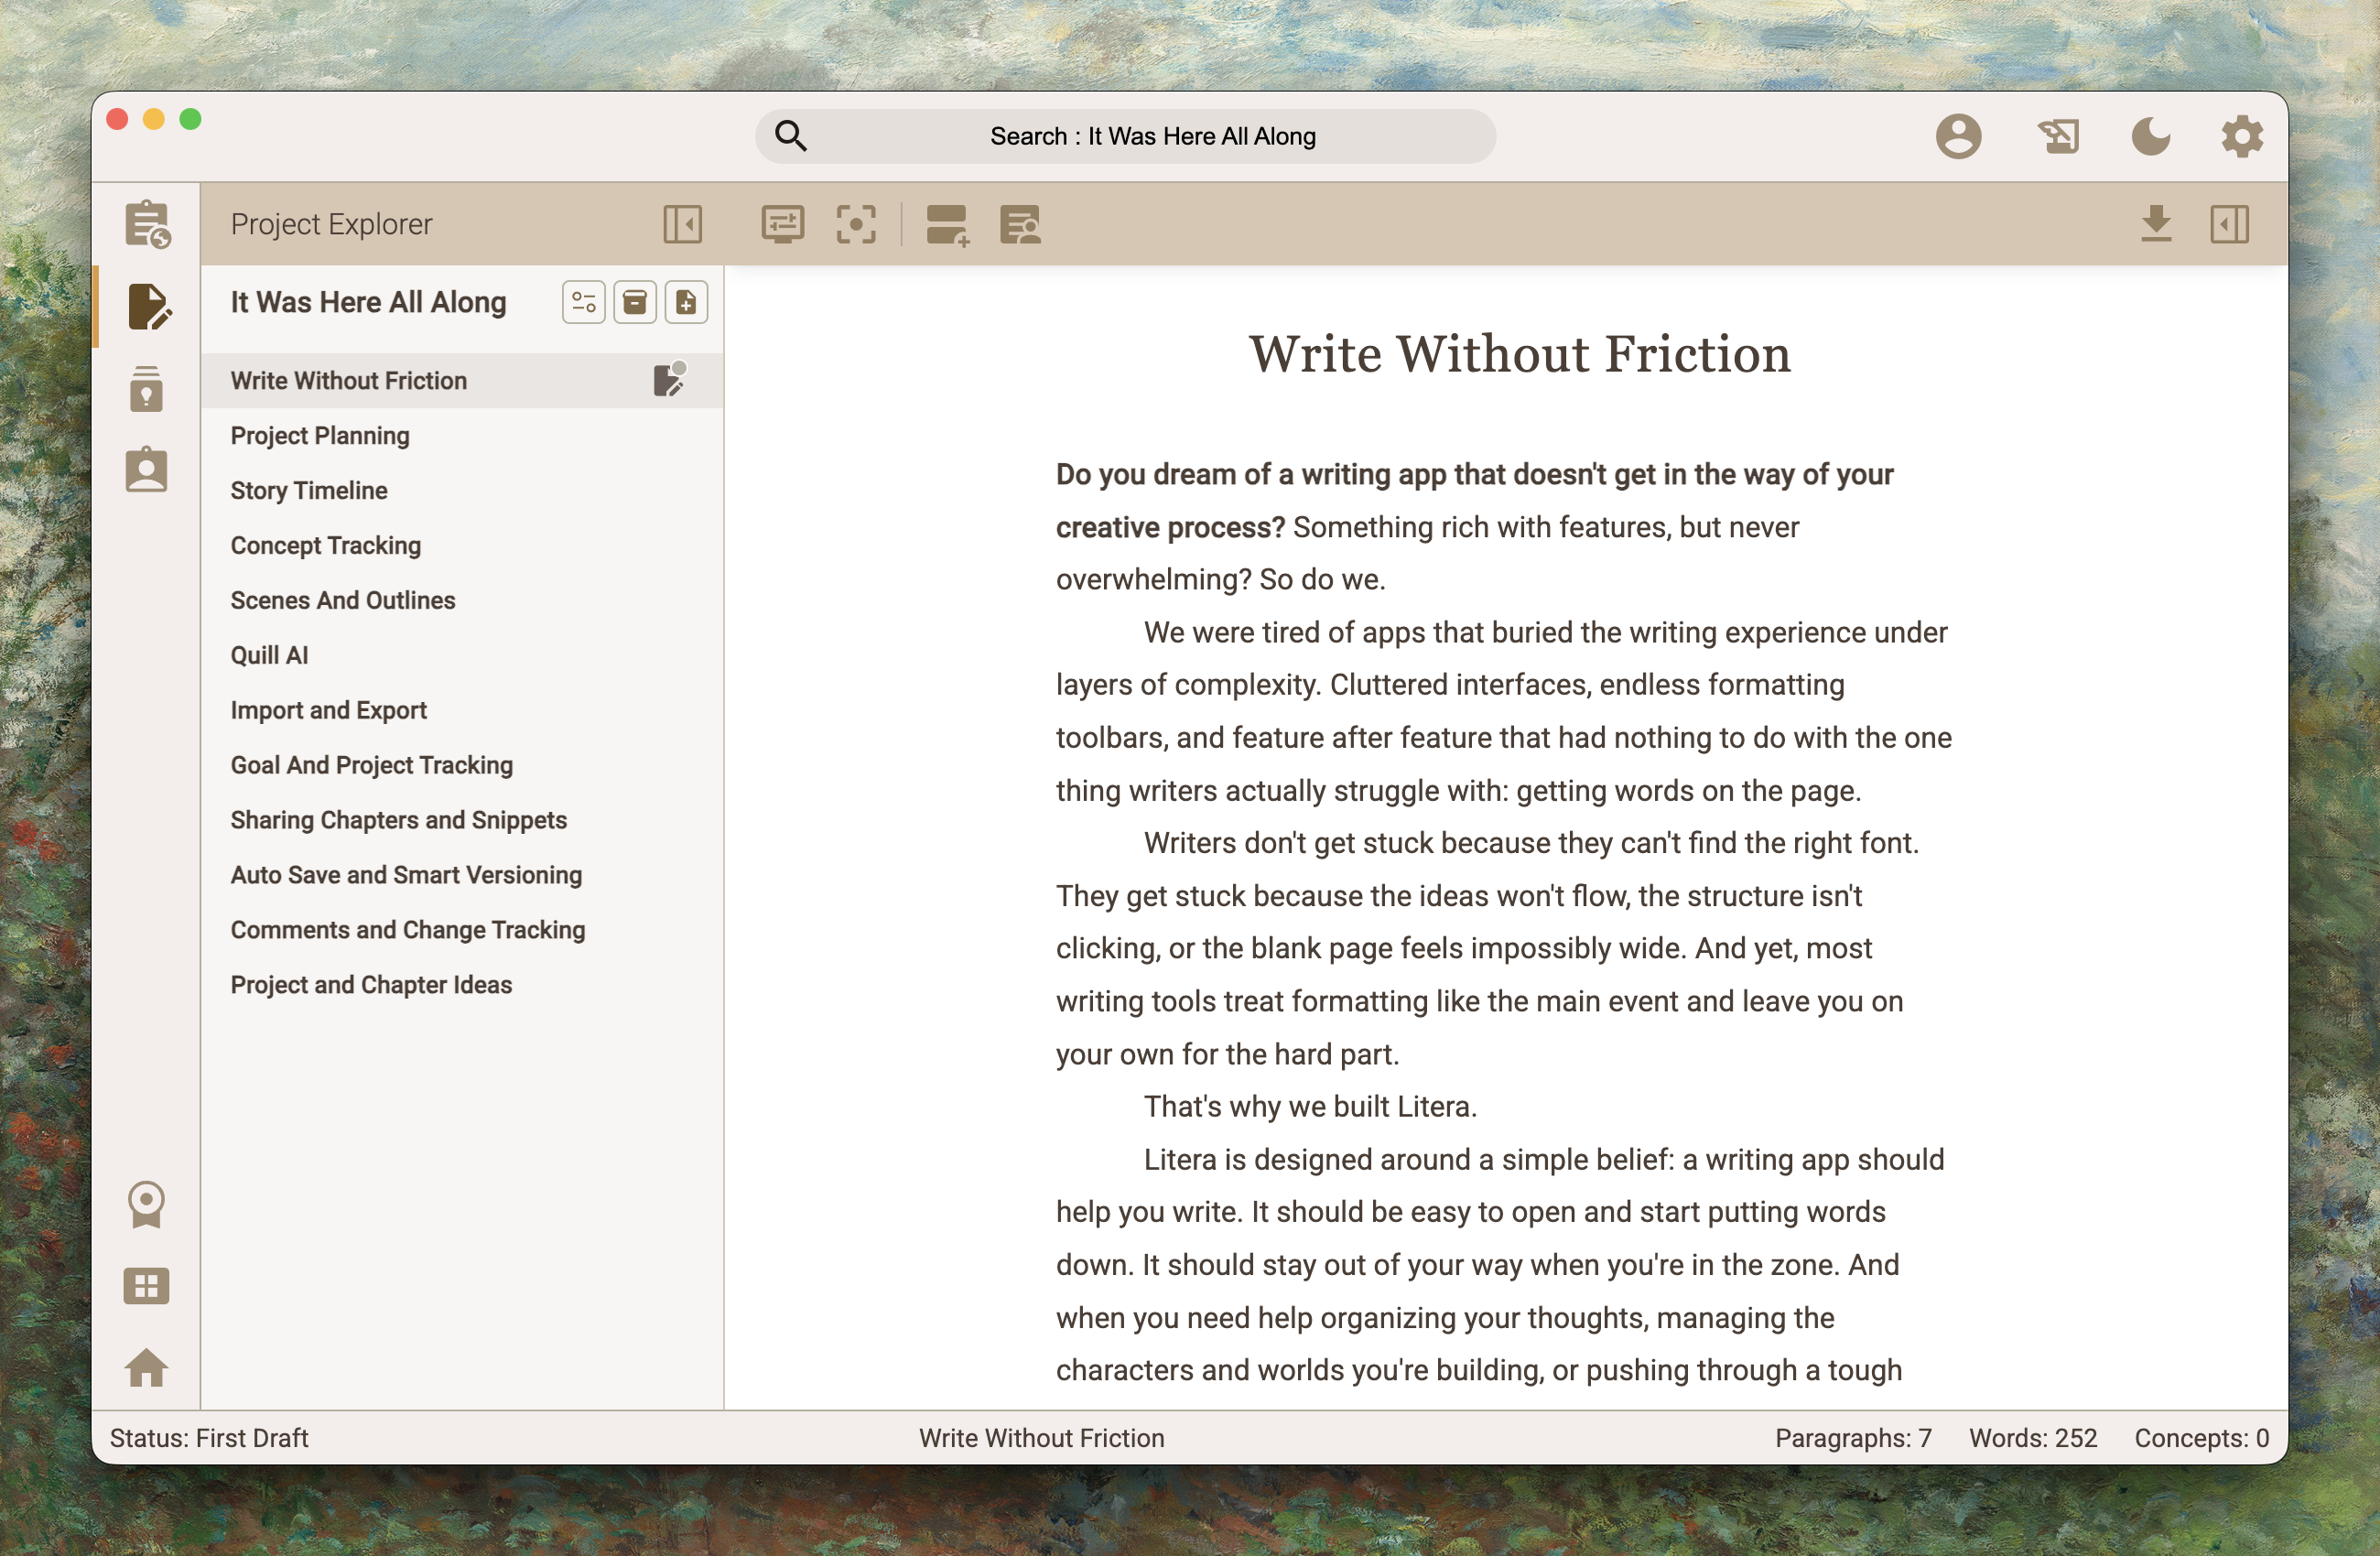Select the chapters editing sidebar icon

tap(147, 307)
